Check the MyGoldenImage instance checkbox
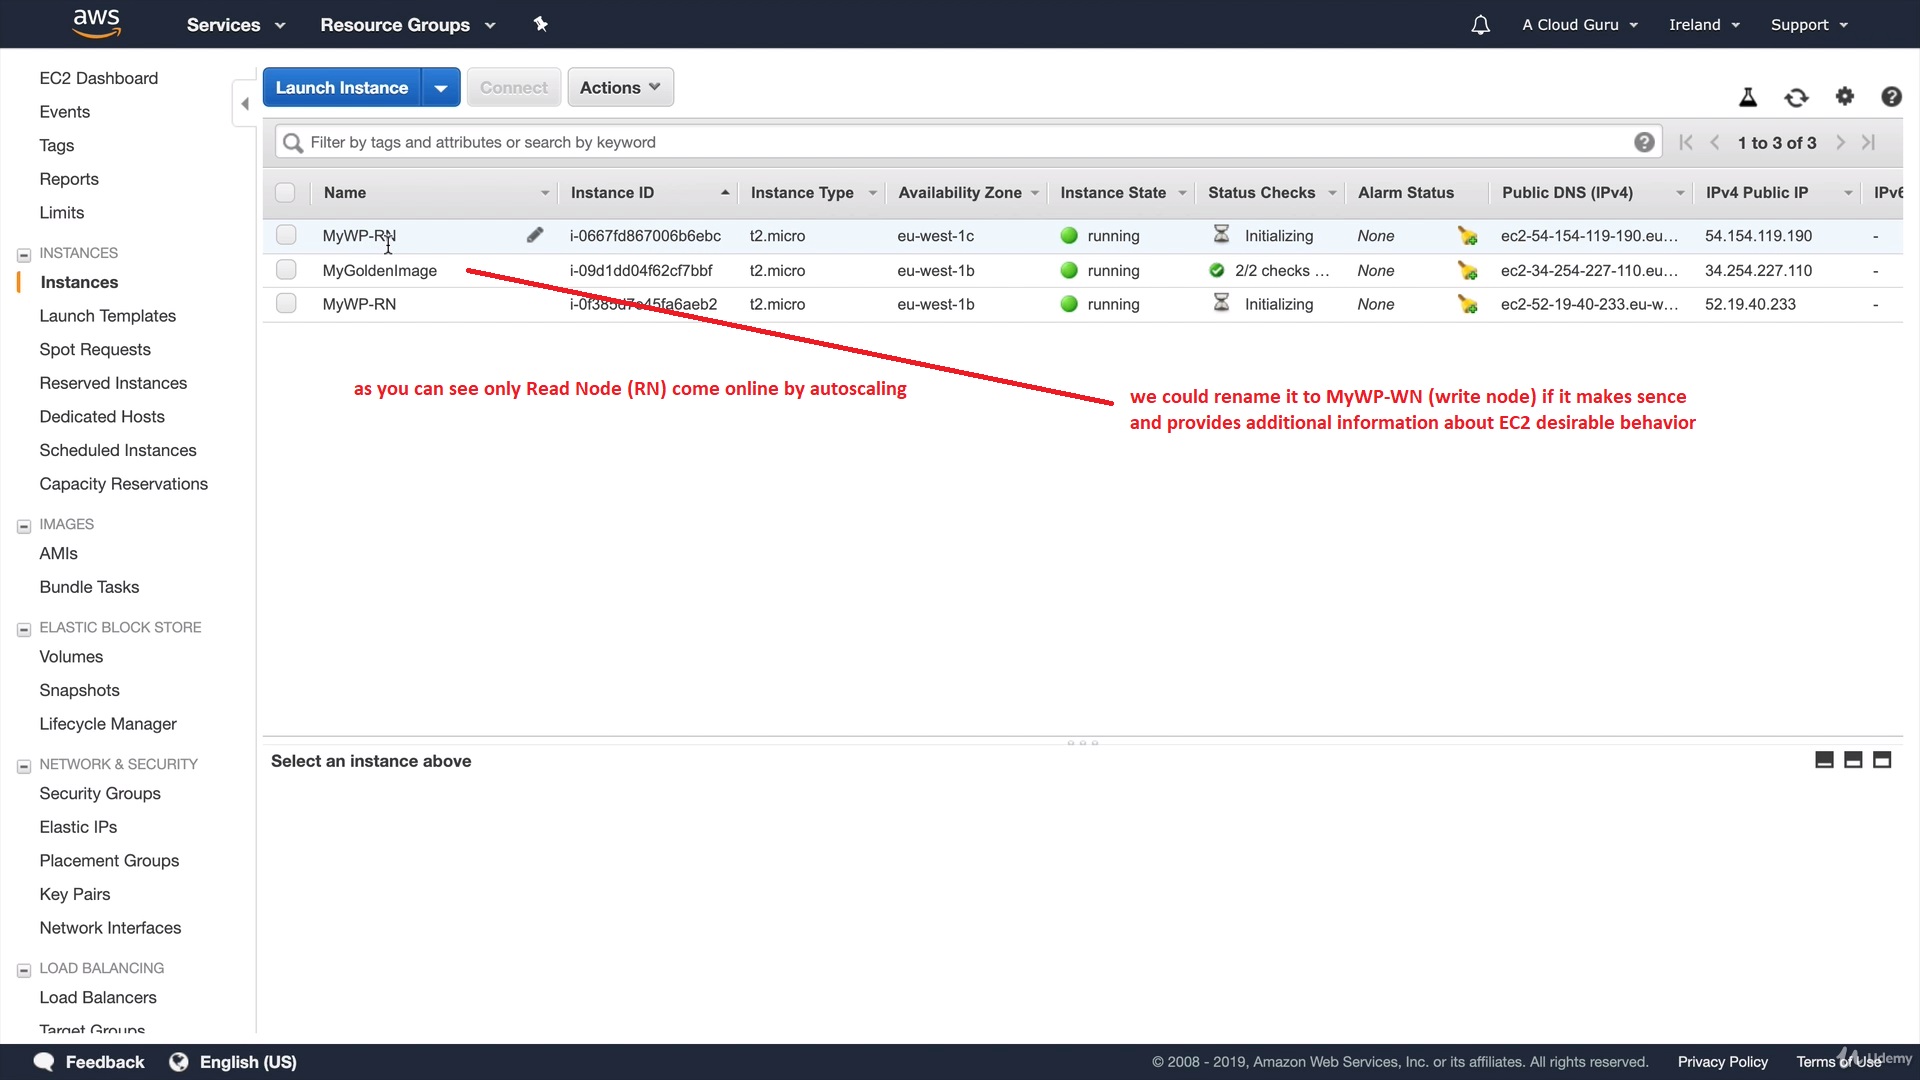The height and width of the screenshot is (1080, 1920). click(x=286, y=270)
